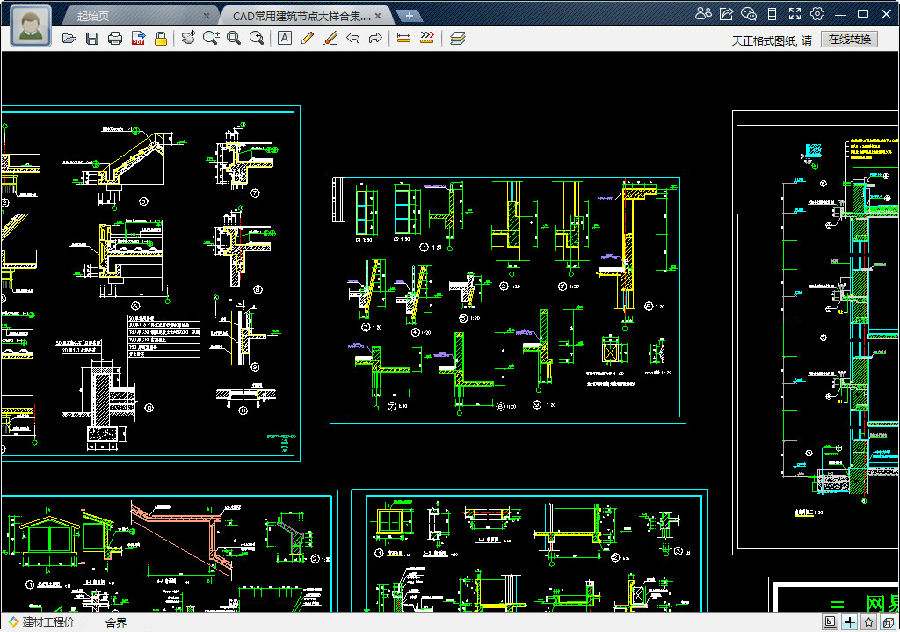Close the 起始页 tab
The height and width of the screenshot is (632, 900).
click(207, 16)
